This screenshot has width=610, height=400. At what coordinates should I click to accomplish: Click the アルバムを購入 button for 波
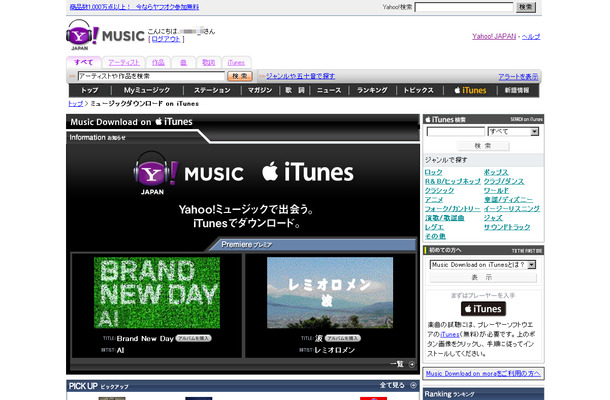coord(343,338)
